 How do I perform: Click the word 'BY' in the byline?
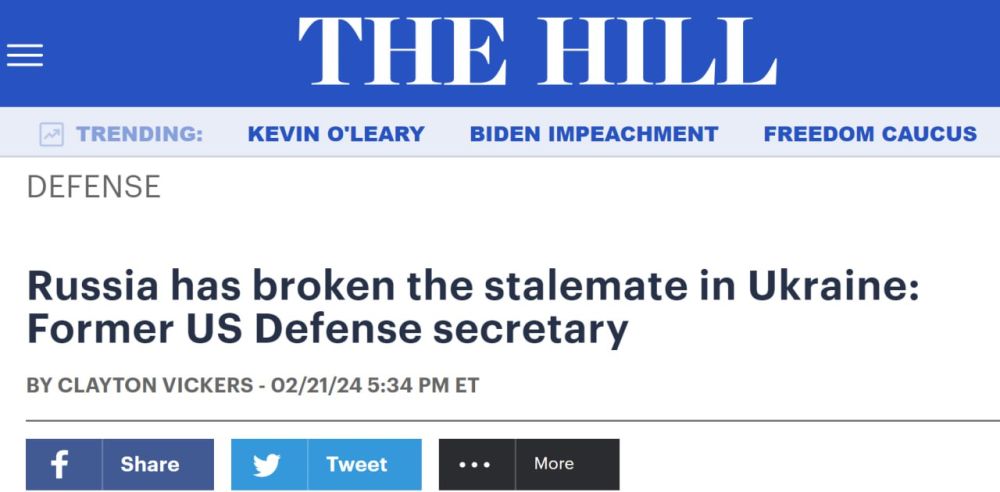39,386
